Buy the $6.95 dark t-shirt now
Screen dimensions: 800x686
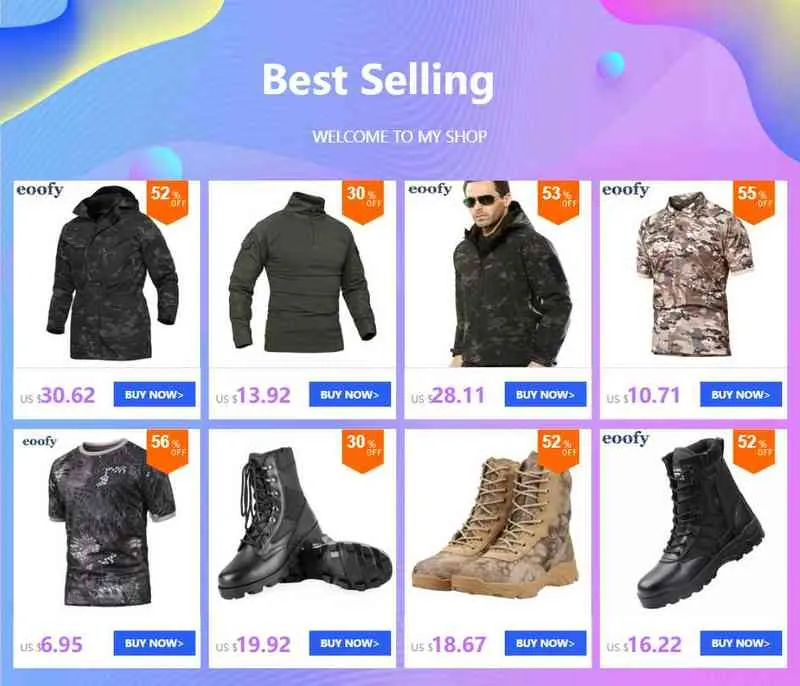(x=154, y=643)
